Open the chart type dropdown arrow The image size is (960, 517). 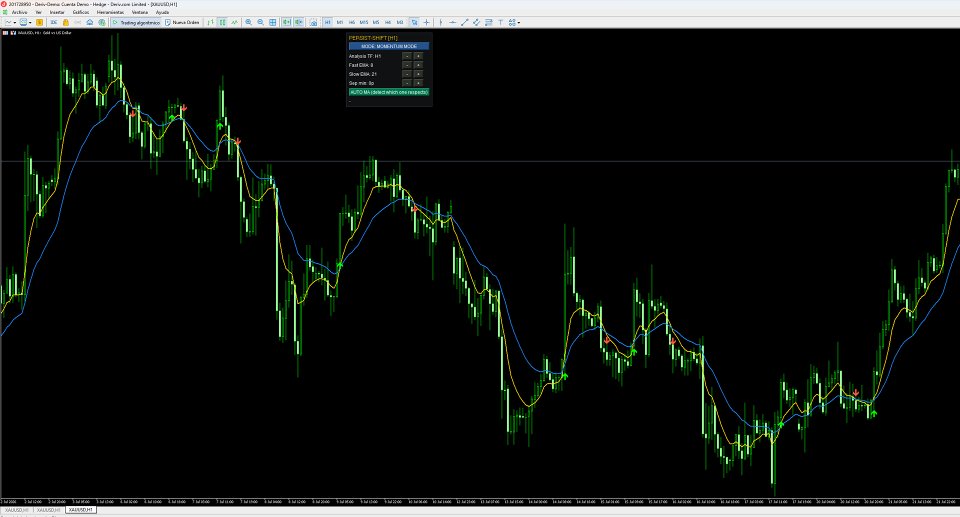[14, 23]
